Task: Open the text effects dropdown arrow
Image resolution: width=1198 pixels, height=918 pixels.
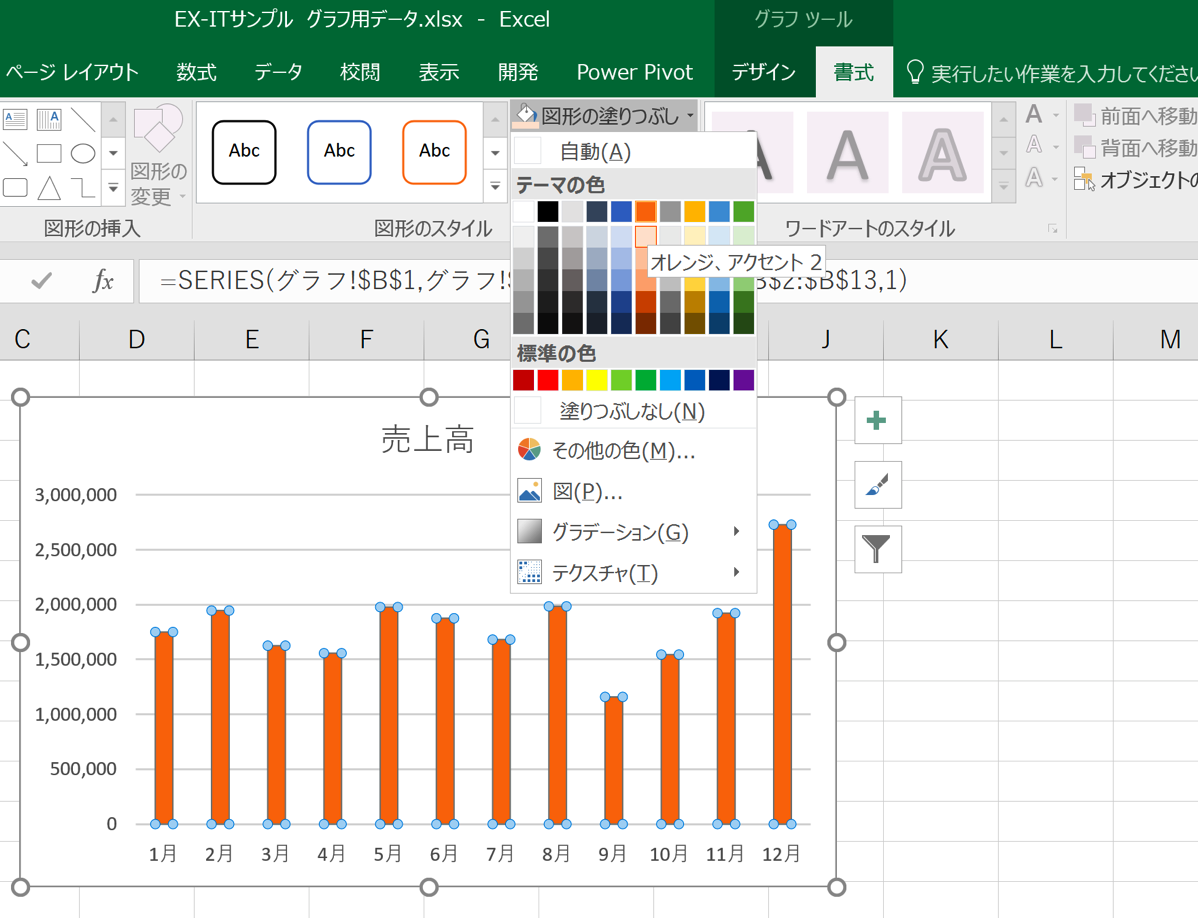Action: tap(1056, 179)
